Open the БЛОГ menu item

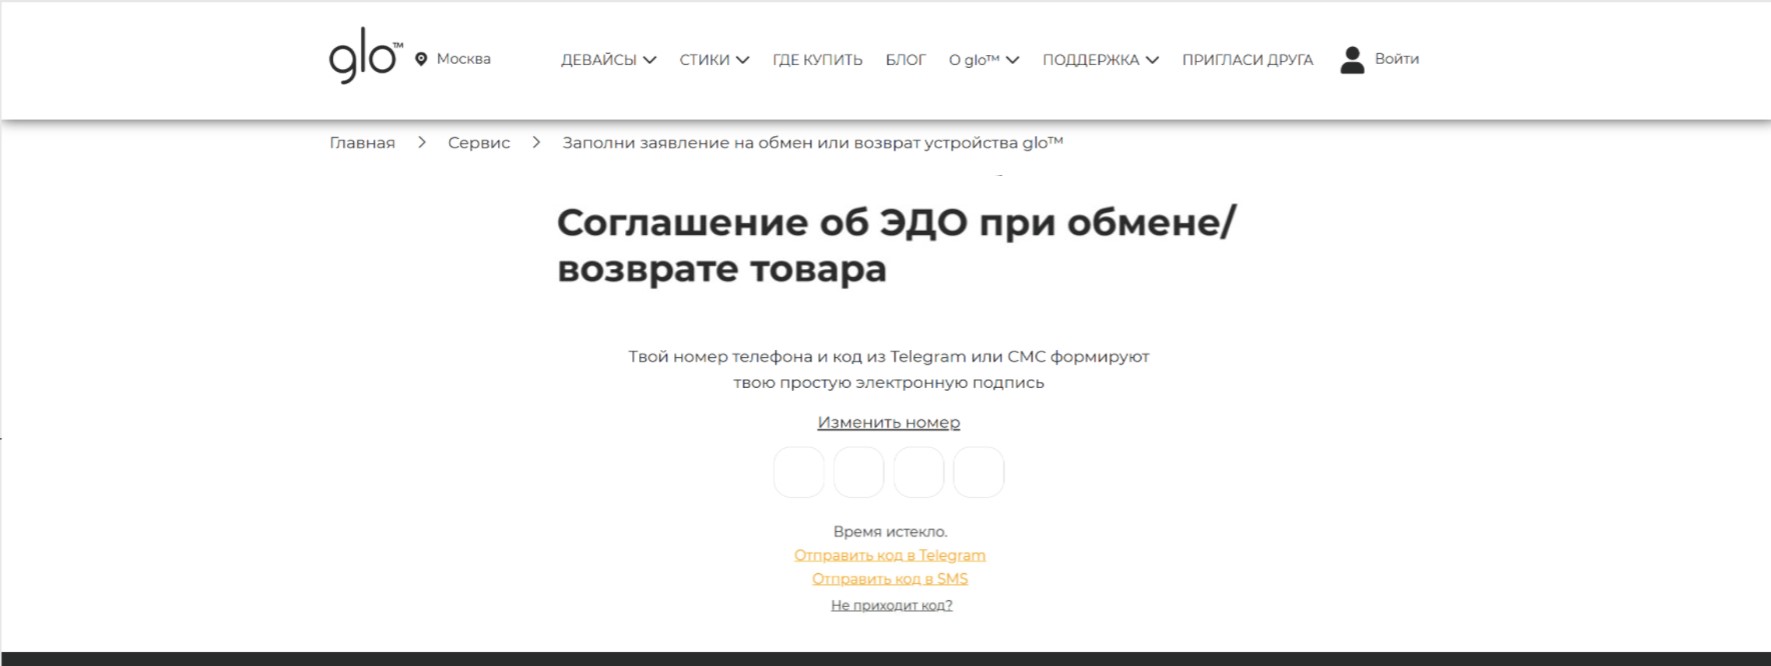905,60
